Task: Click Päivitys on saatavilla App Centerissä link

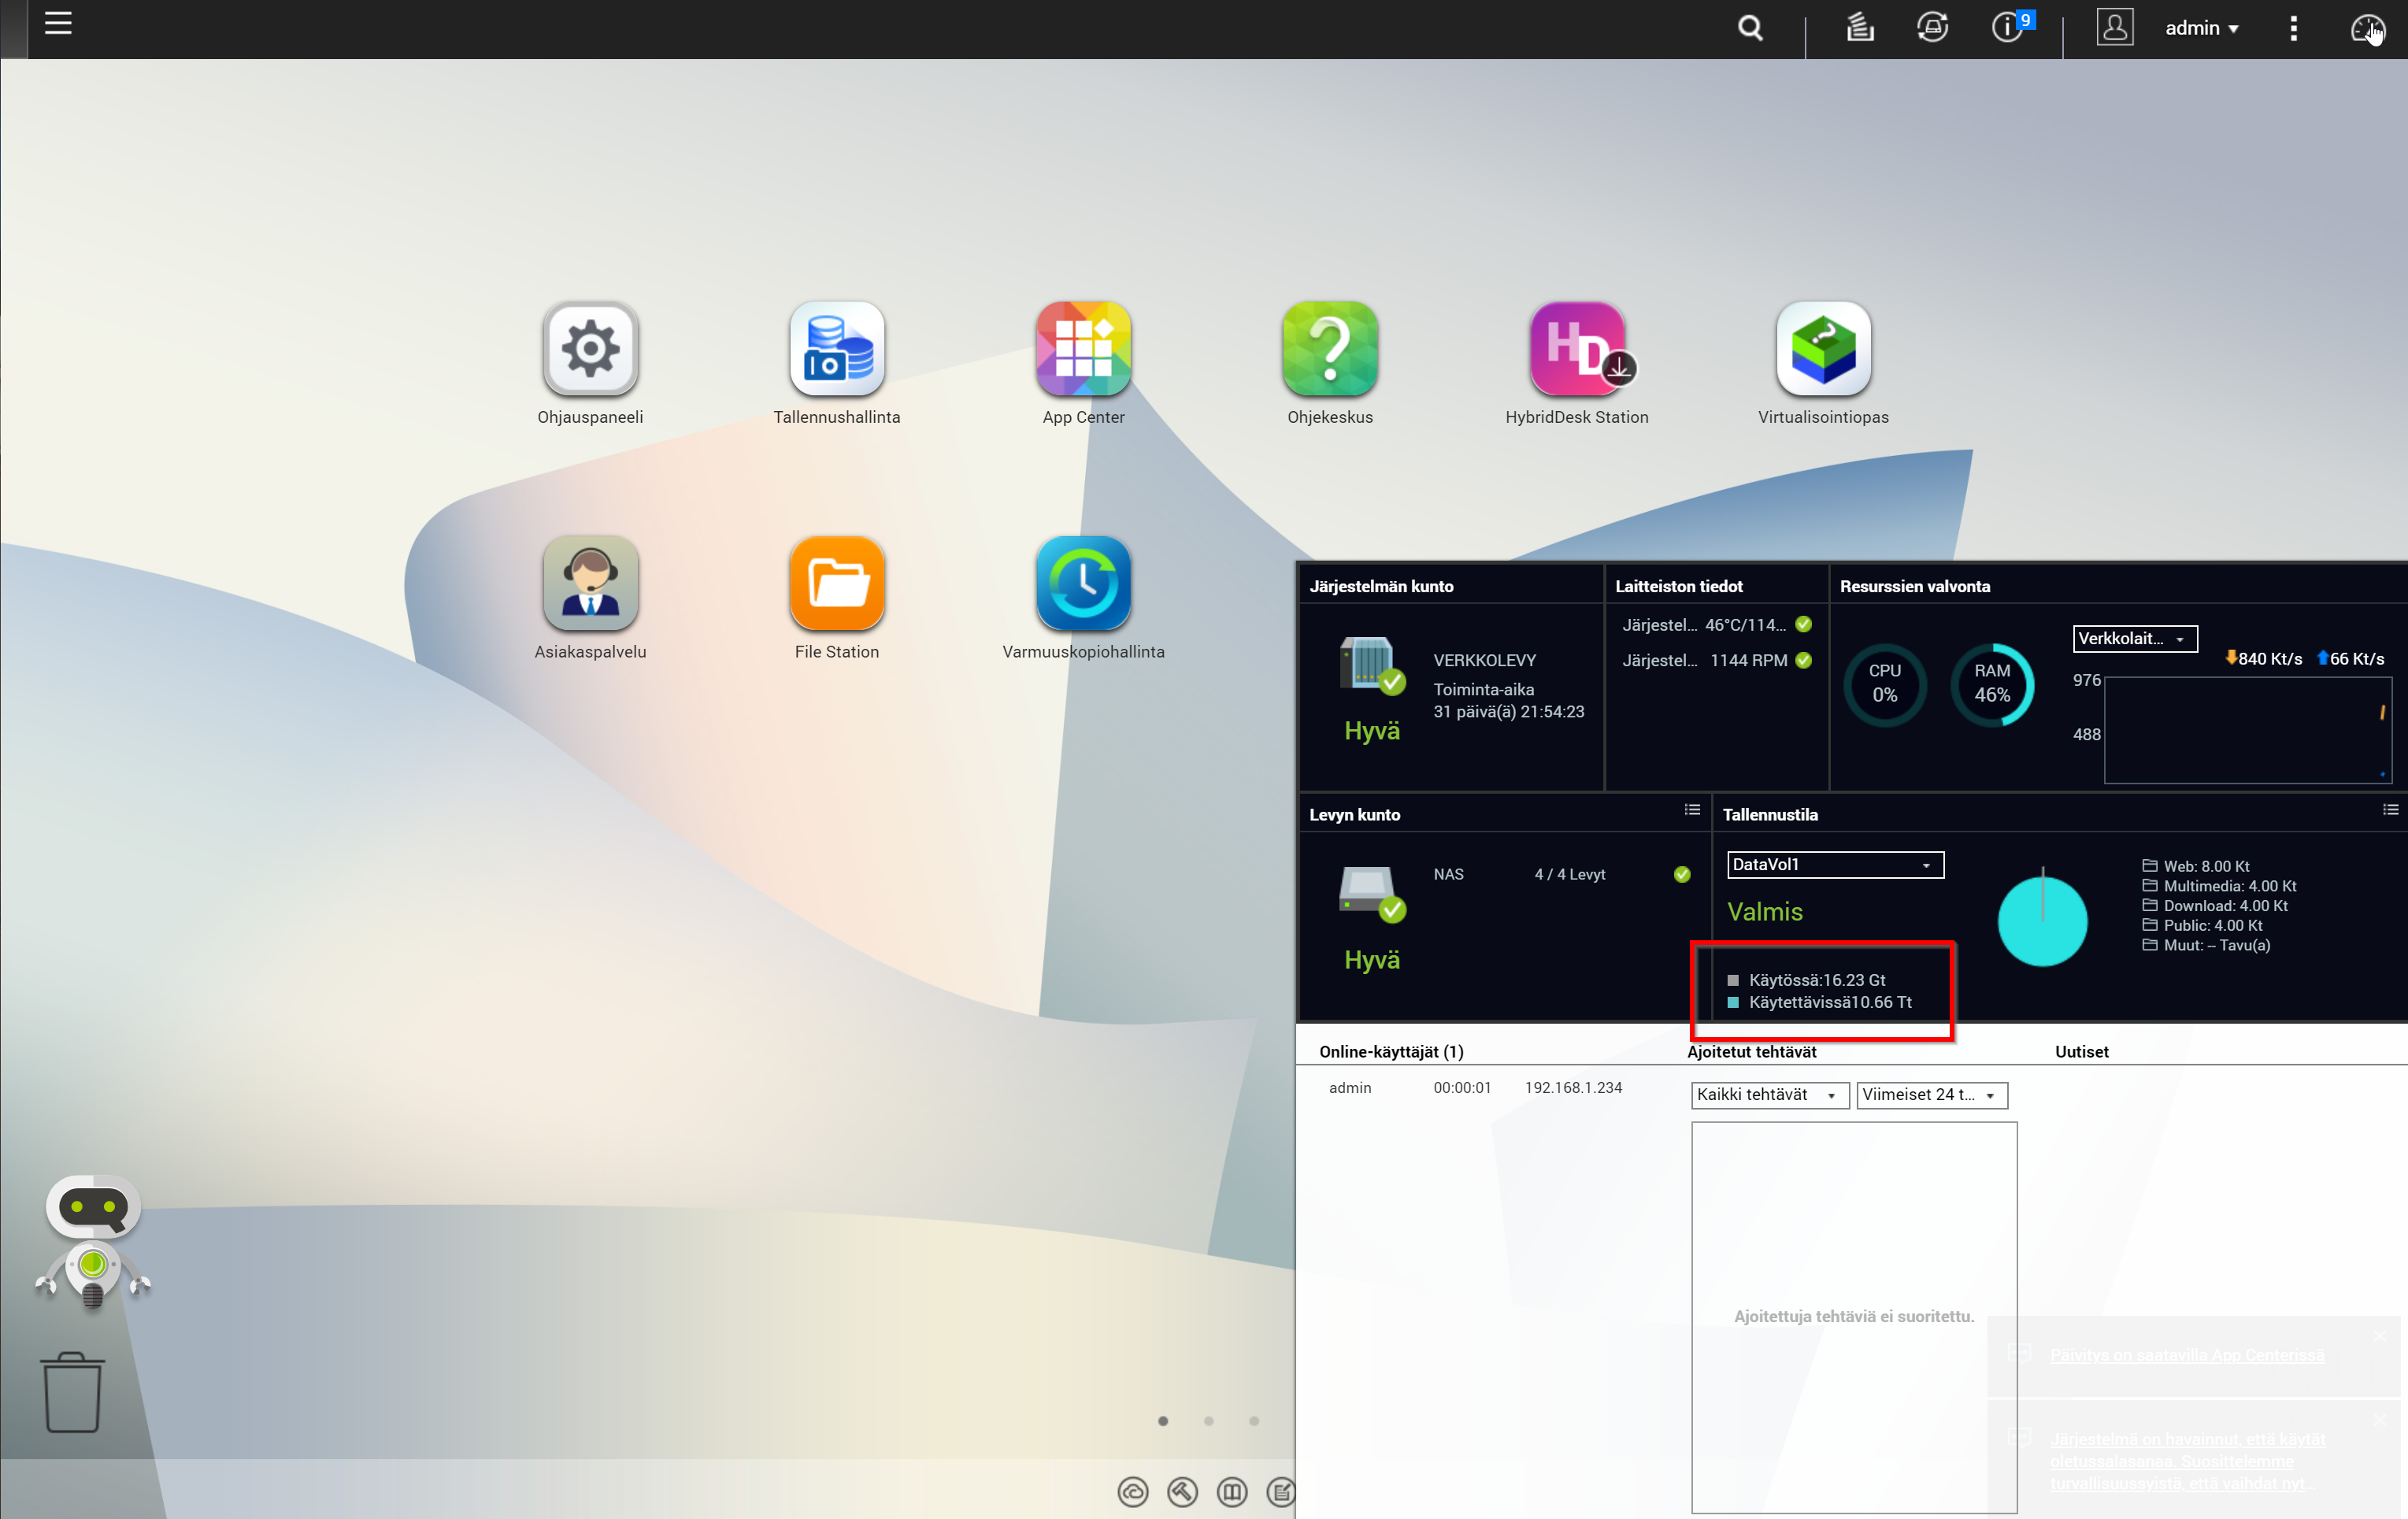Action: point(2186,1355)
